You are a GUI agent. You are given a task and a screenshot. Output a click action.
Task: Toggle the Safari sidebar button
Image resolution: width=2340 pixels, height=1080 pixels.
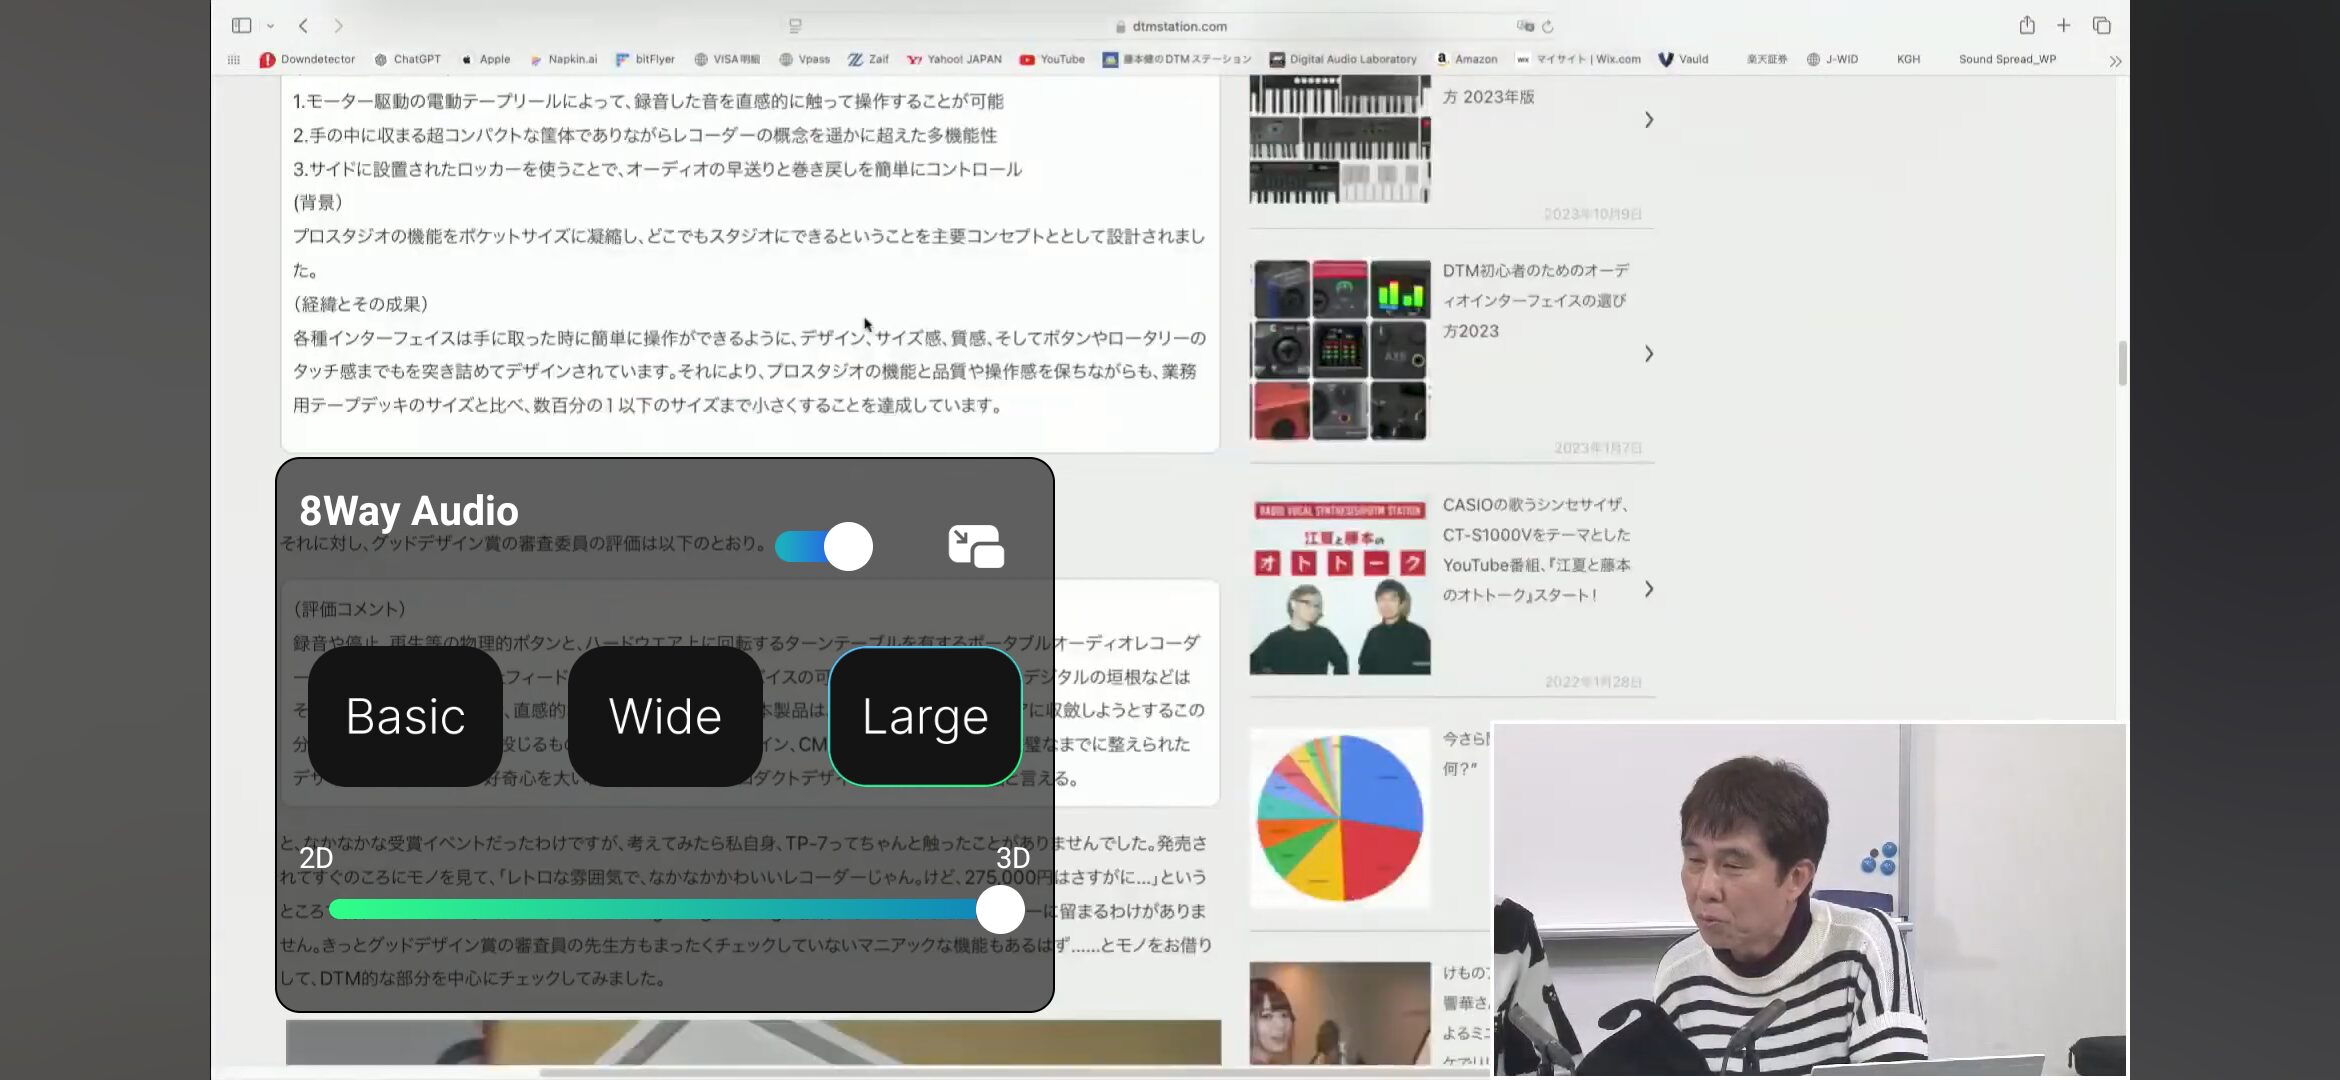[241, 26]
